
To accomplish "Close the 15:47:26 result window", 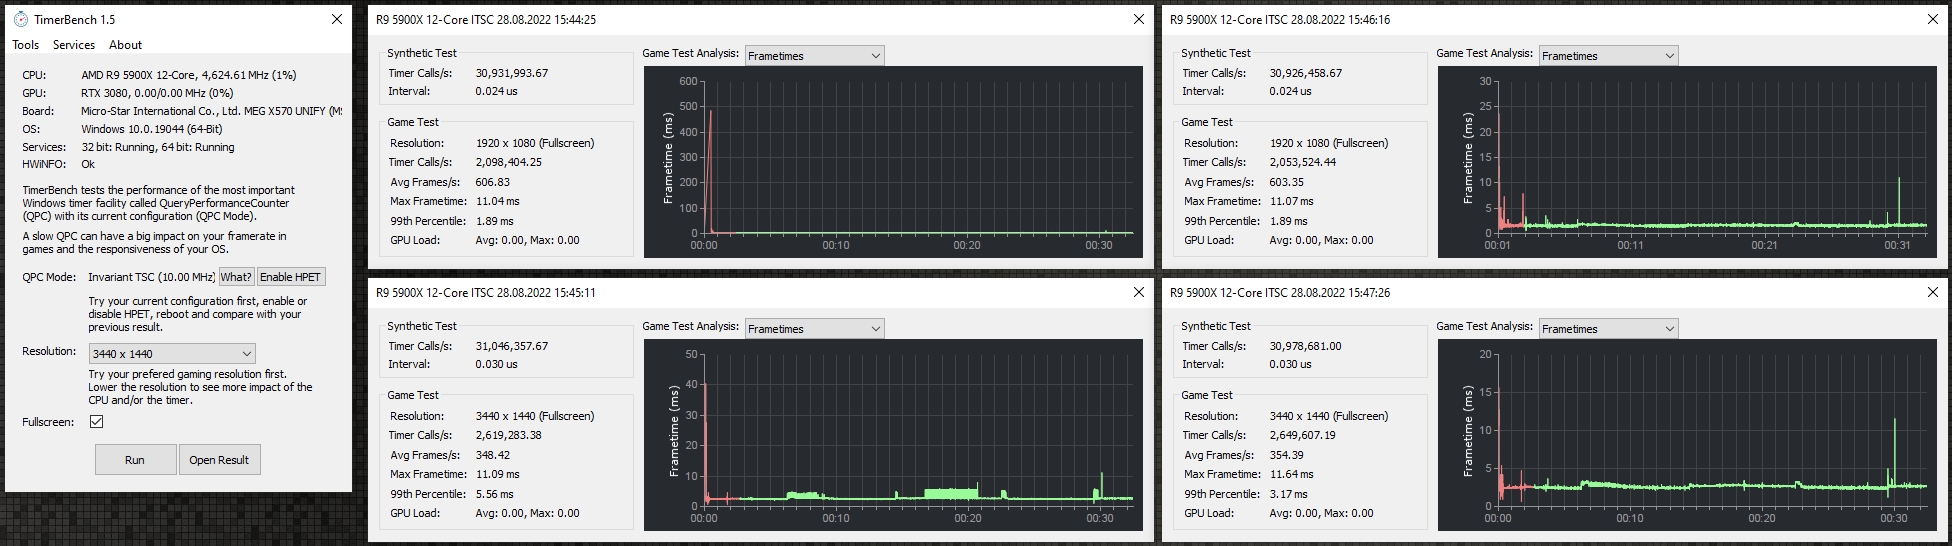I will (x=1933, y=292).
